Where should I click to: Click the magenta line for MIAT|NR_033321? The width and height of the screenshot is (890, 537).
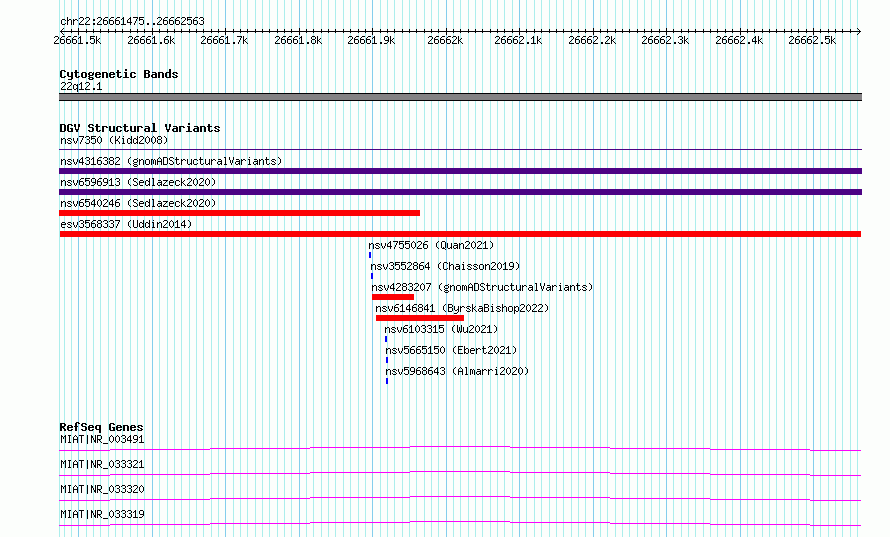coord(460,473)
